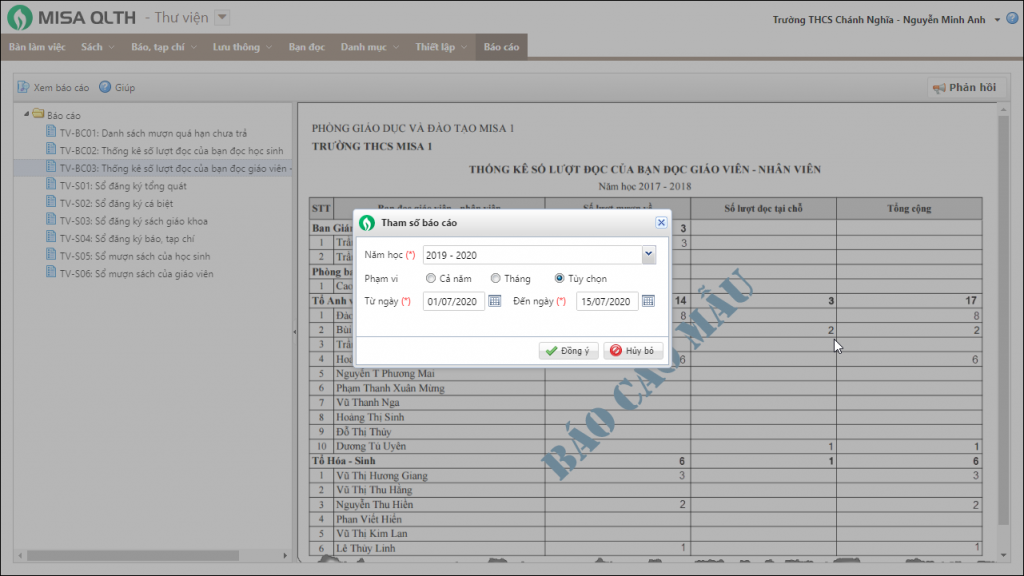Select TV-BC01: Danh sách mượn quá hạn chưa trả
1024x576 pixels.
tap(153, 133)
